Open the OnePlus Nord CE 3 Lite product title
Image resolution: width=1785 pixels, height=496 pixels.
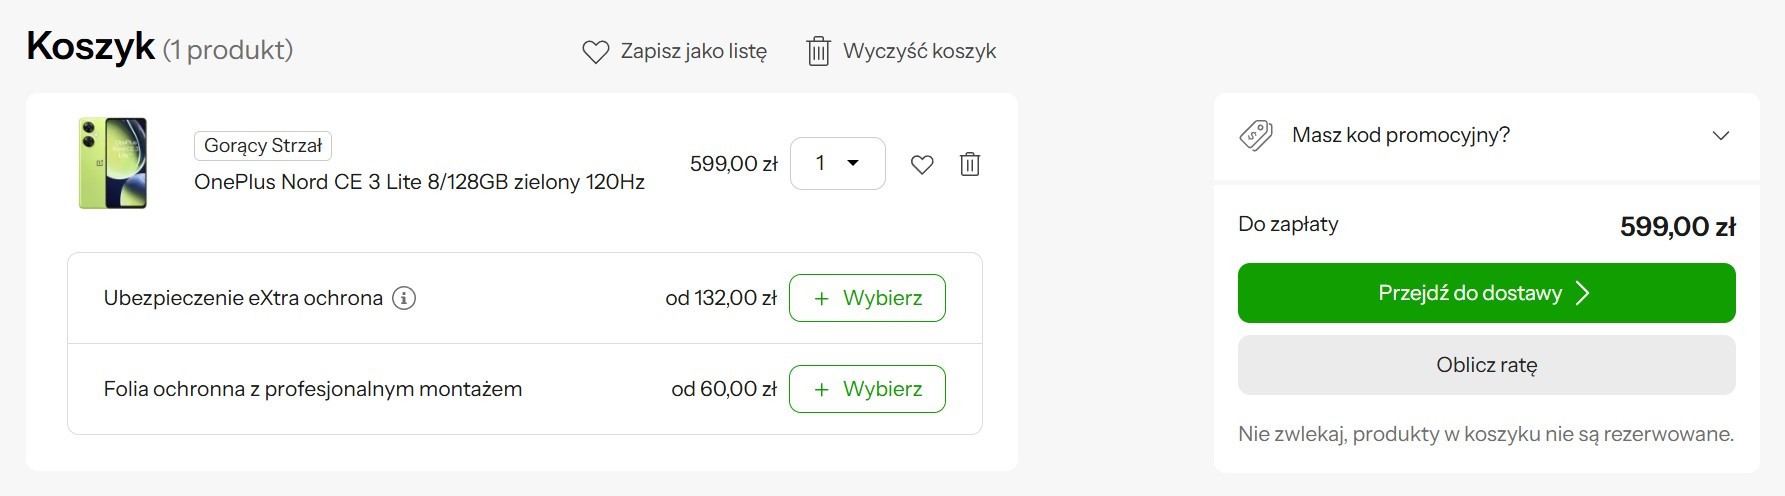419,182
